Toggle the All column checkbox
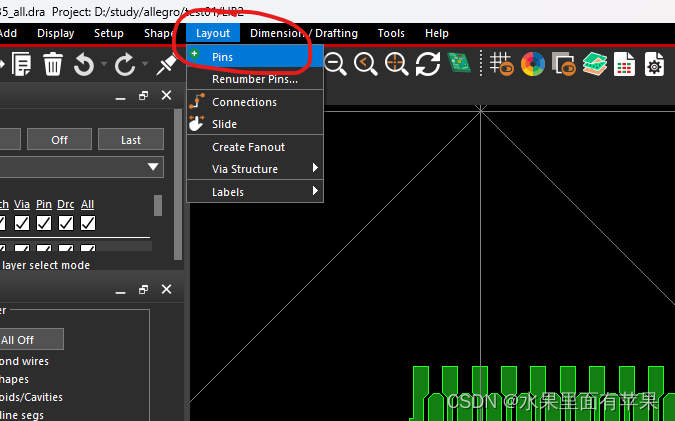 coord(88,223)
